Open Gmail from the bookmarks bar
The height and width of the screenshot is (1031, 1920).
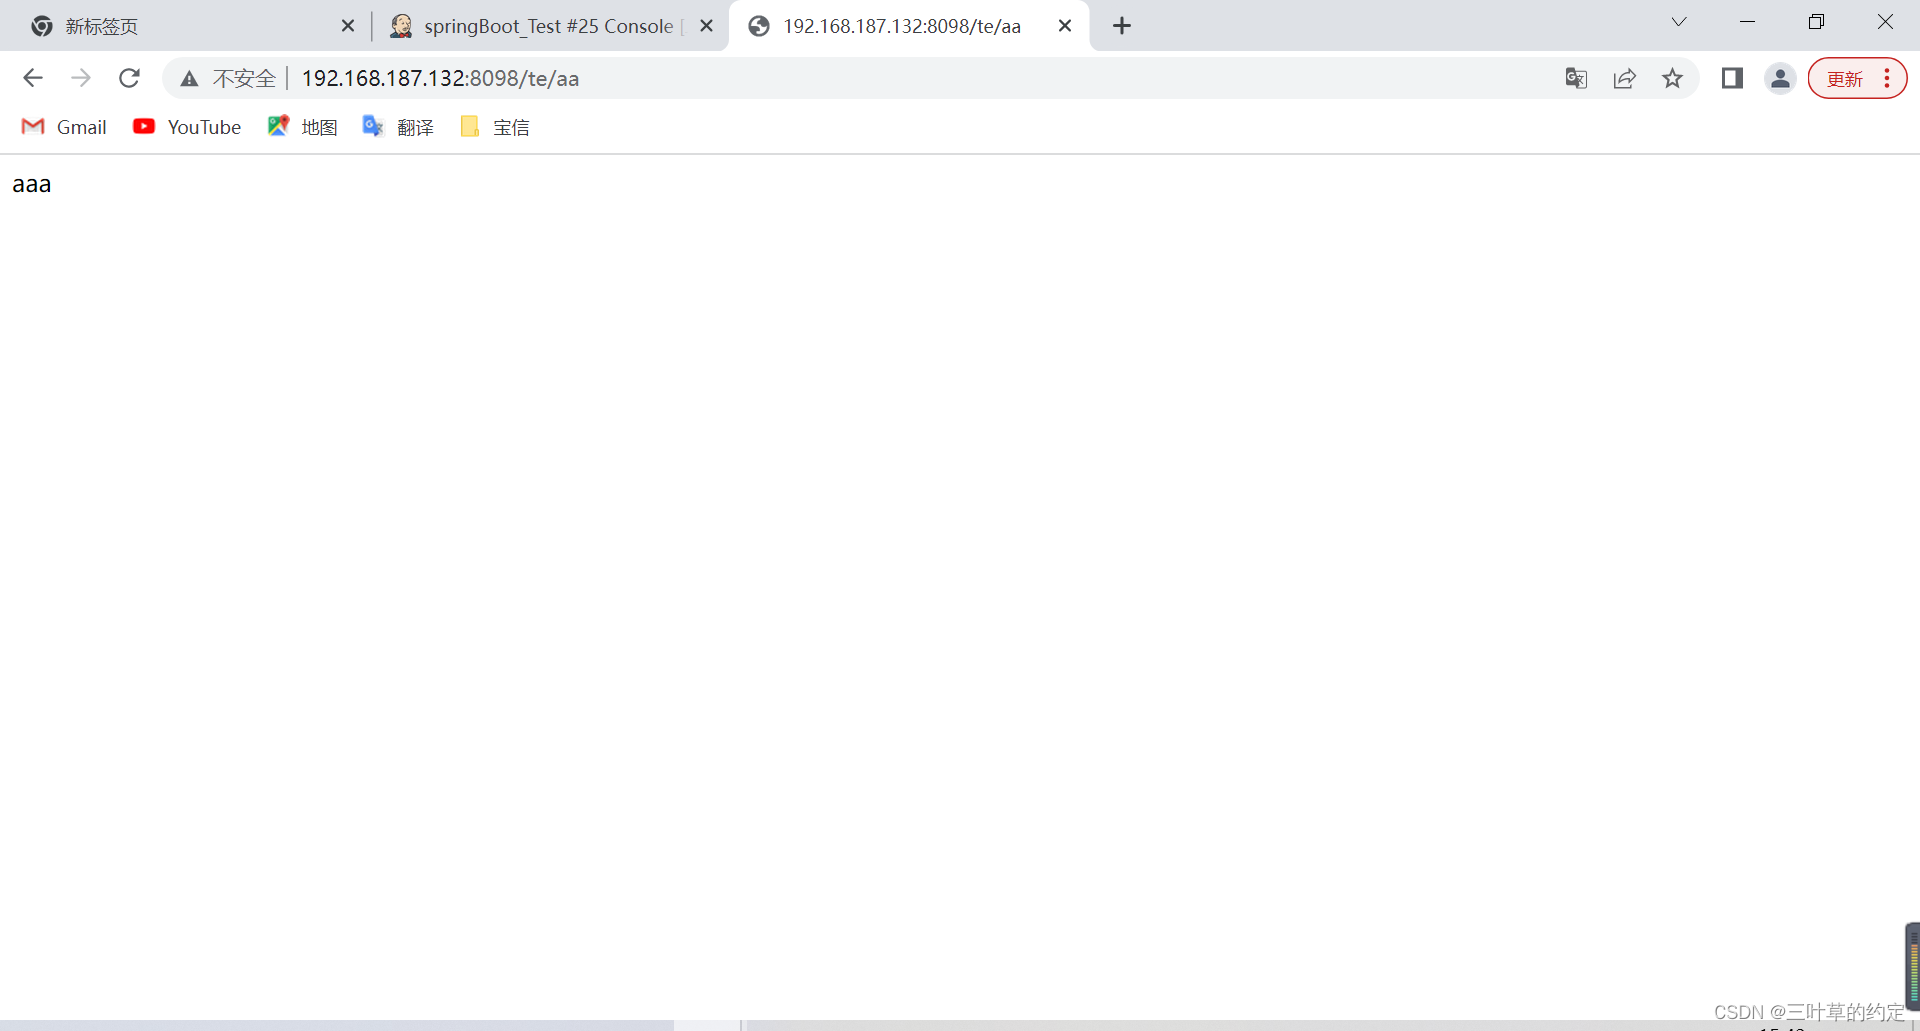pos(63,127)
